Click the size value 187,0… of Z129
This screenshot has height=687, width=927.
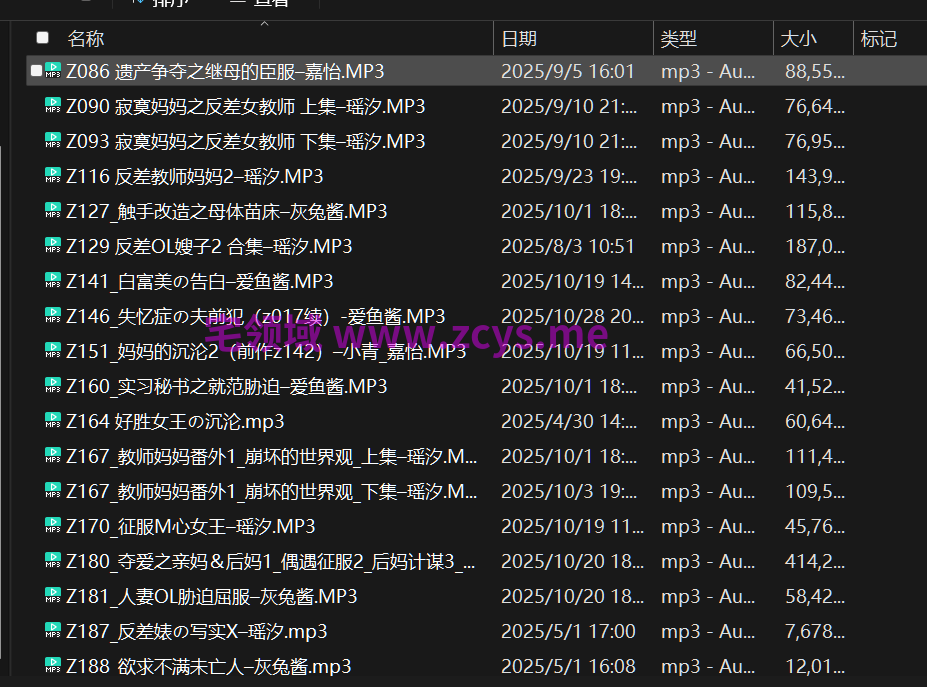[815, 246]
